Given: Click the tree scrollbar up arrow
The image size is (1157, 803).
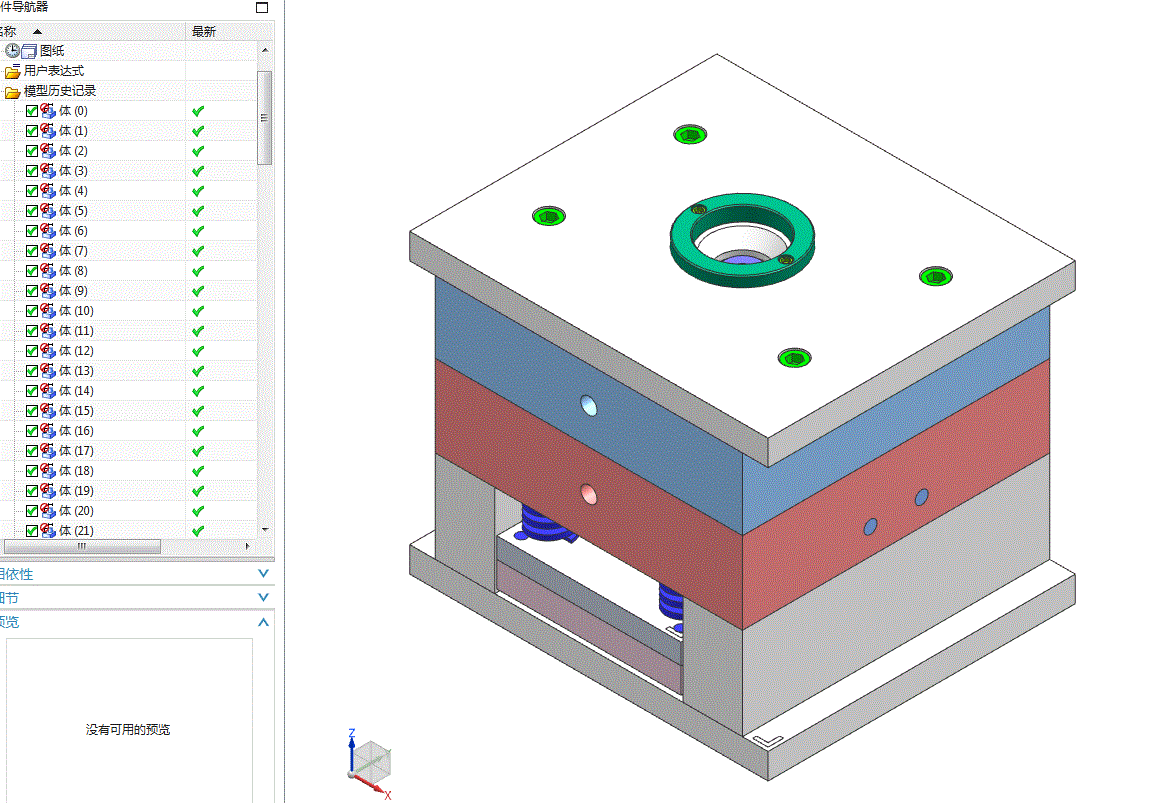Looking at the screenshot, I should (x=265, y=50).
